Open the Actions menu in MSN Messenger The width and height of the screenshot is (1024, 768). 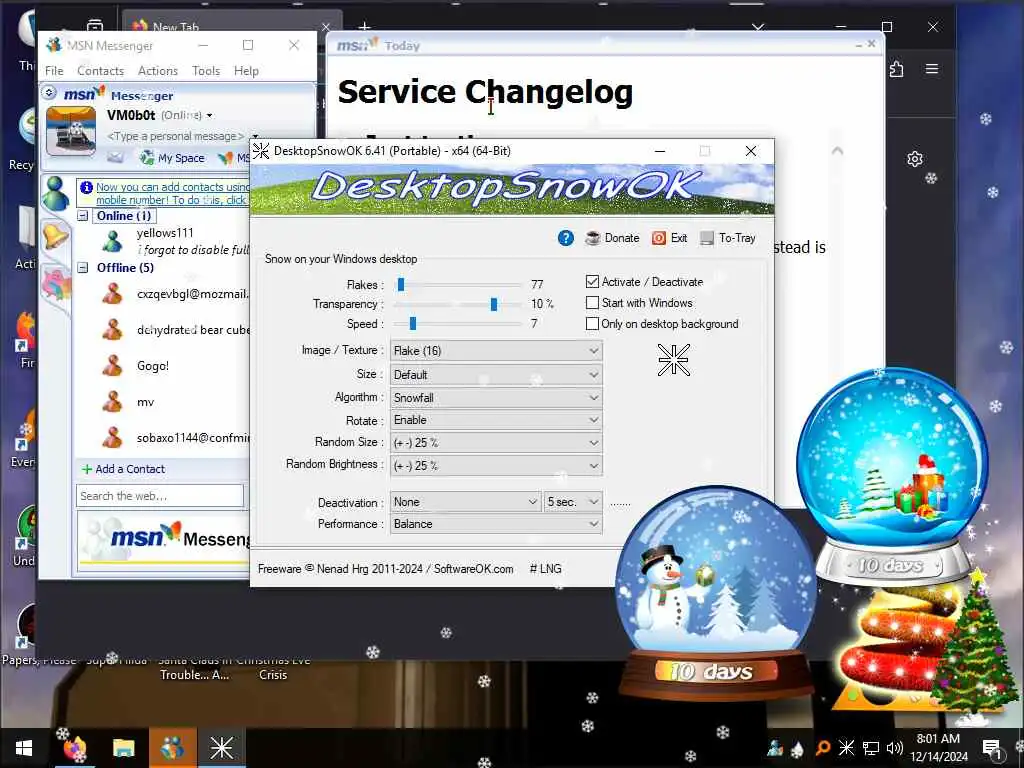157,71
